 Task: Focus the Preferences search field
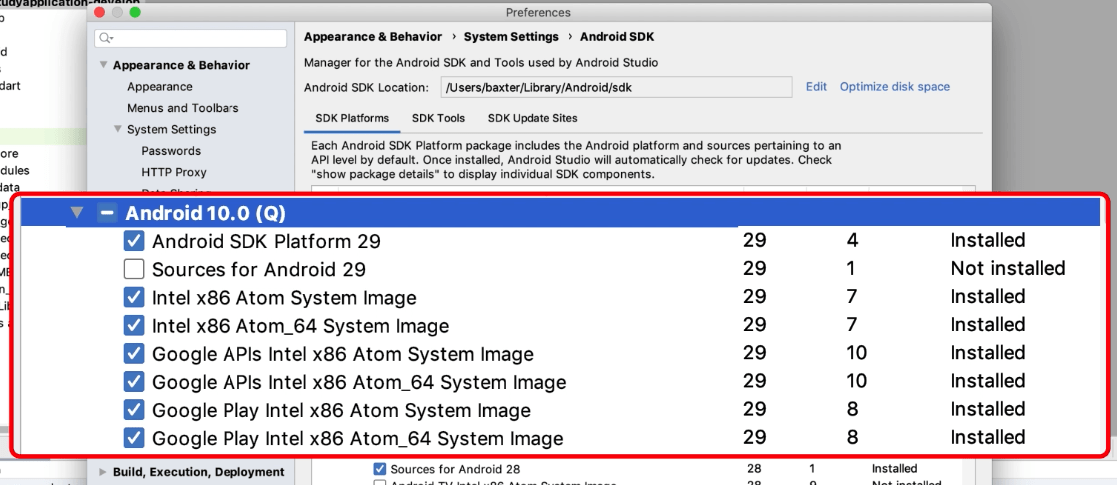tap(191, 38)
